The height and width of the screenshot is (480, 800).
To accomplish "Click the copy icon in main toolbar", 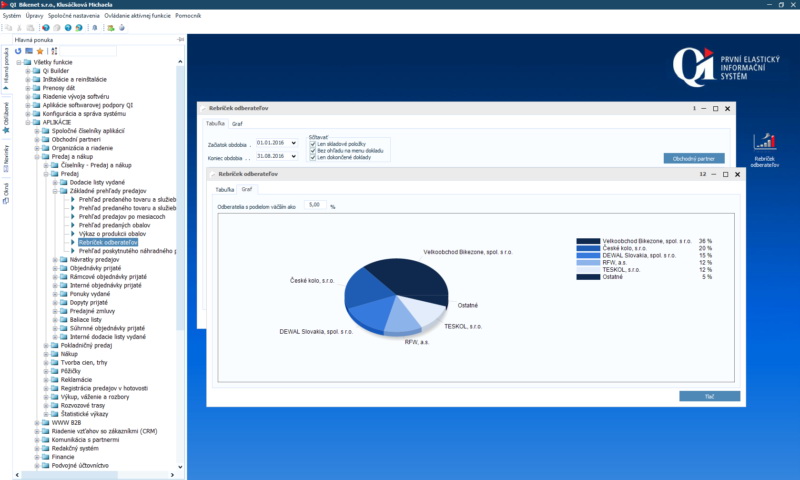I will click(x=8, y=28).
